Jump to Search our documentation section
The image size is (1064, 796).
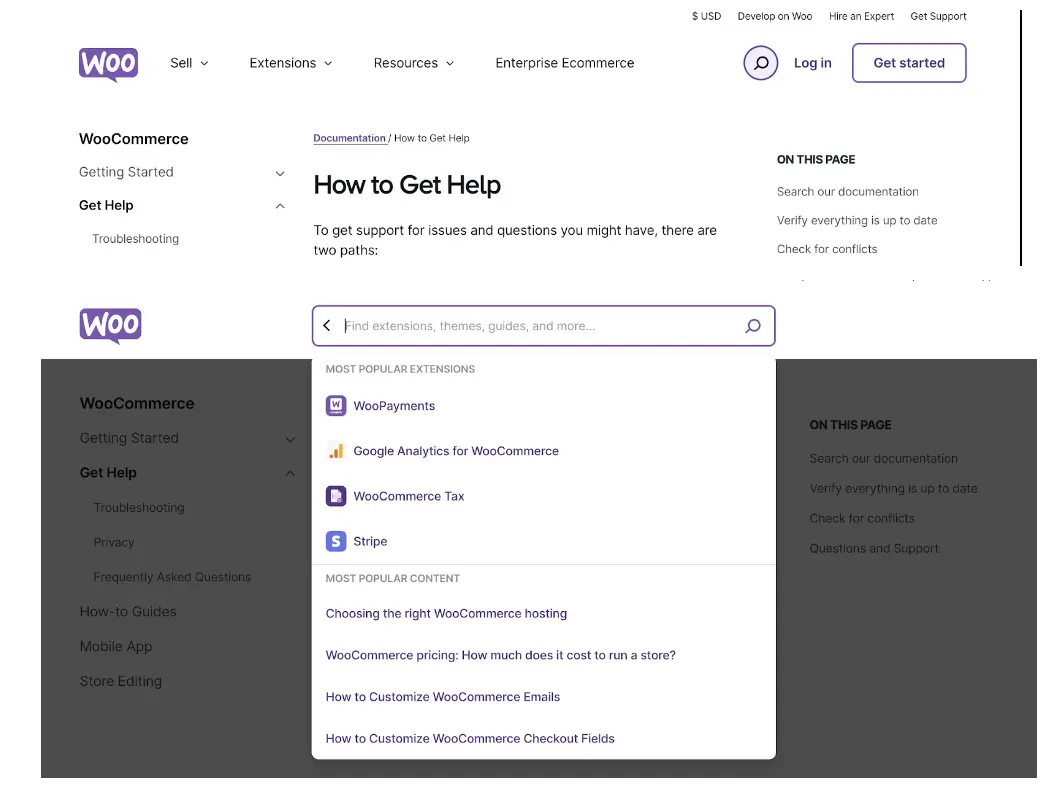click(848, 192)
